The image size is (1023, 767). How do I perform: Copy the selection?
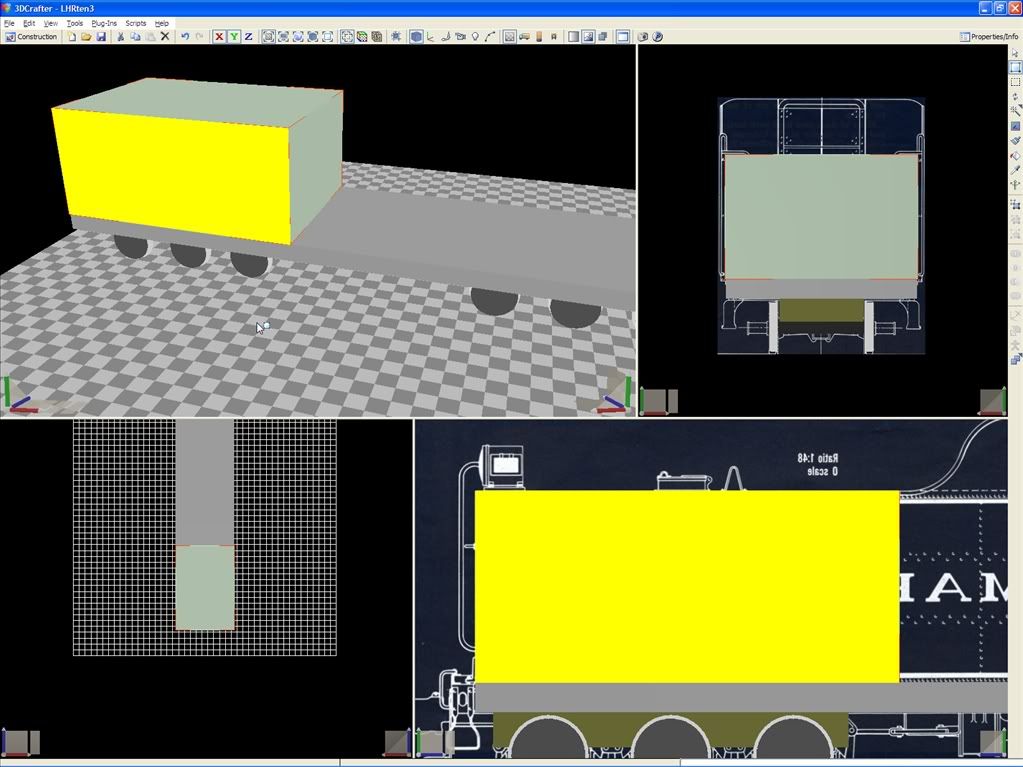(x=135, y=37)
